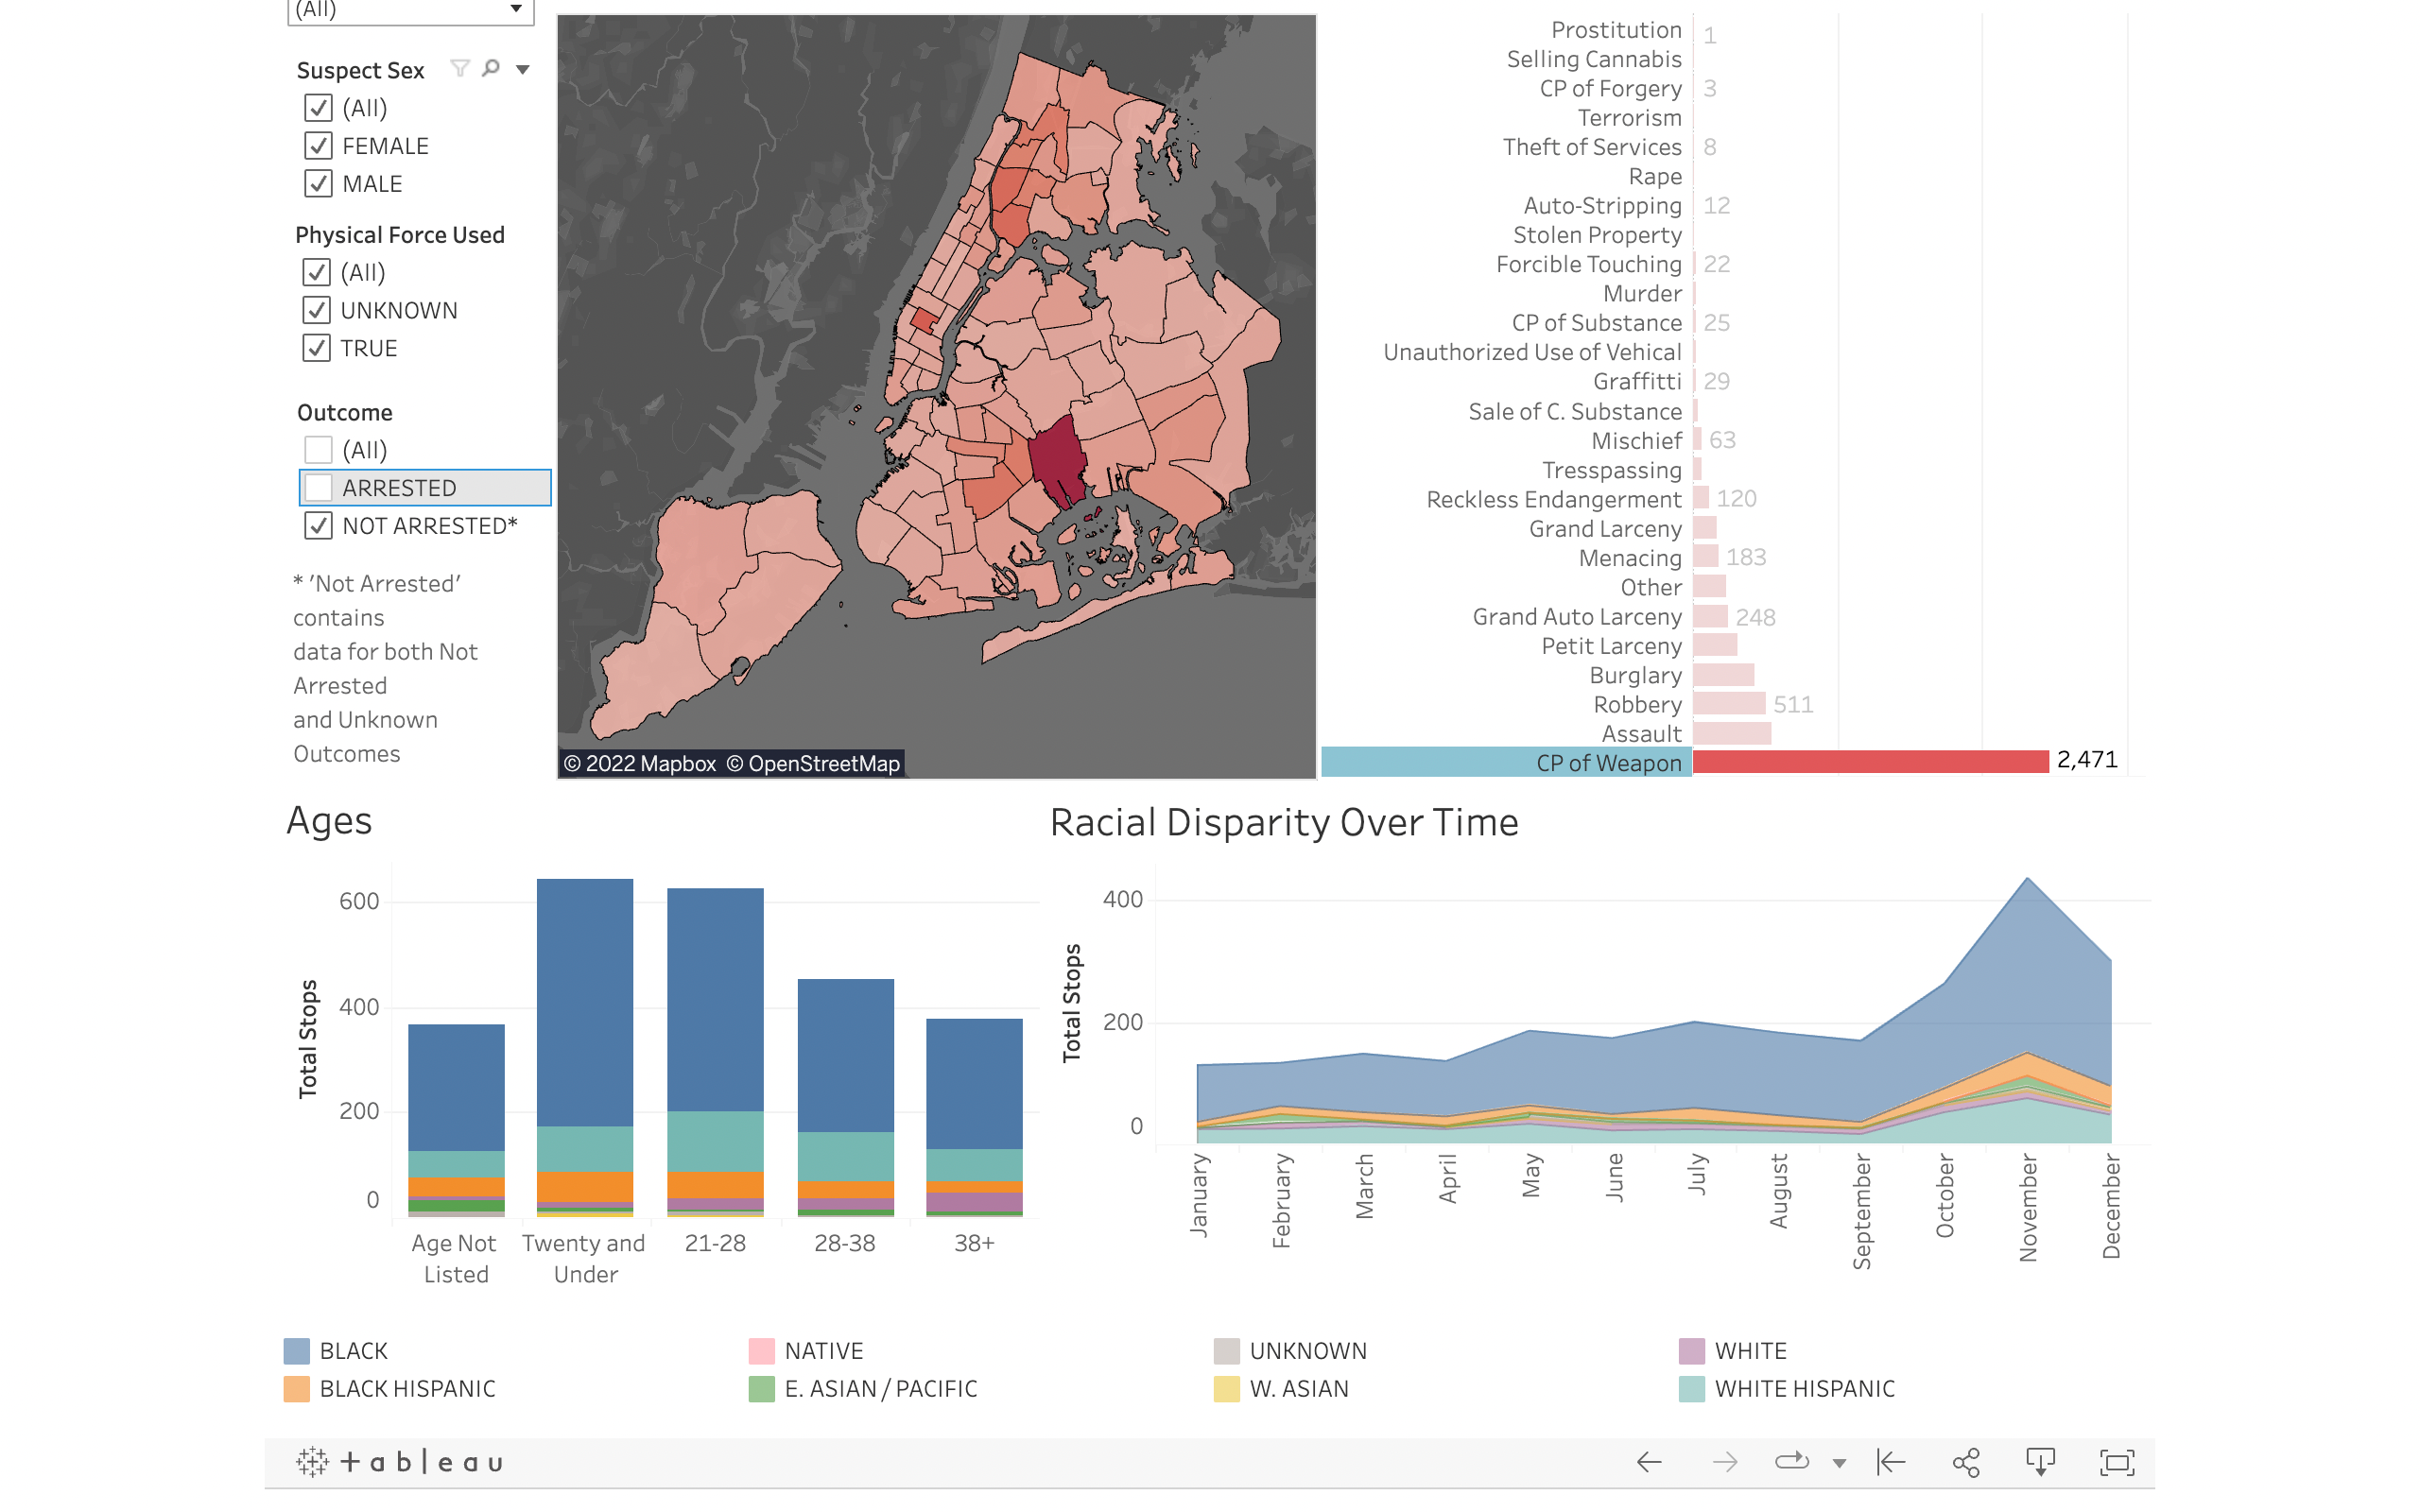Open the replay speed dropdown arrow
The image size is (2420, 1512).
coord(1839,1463)
